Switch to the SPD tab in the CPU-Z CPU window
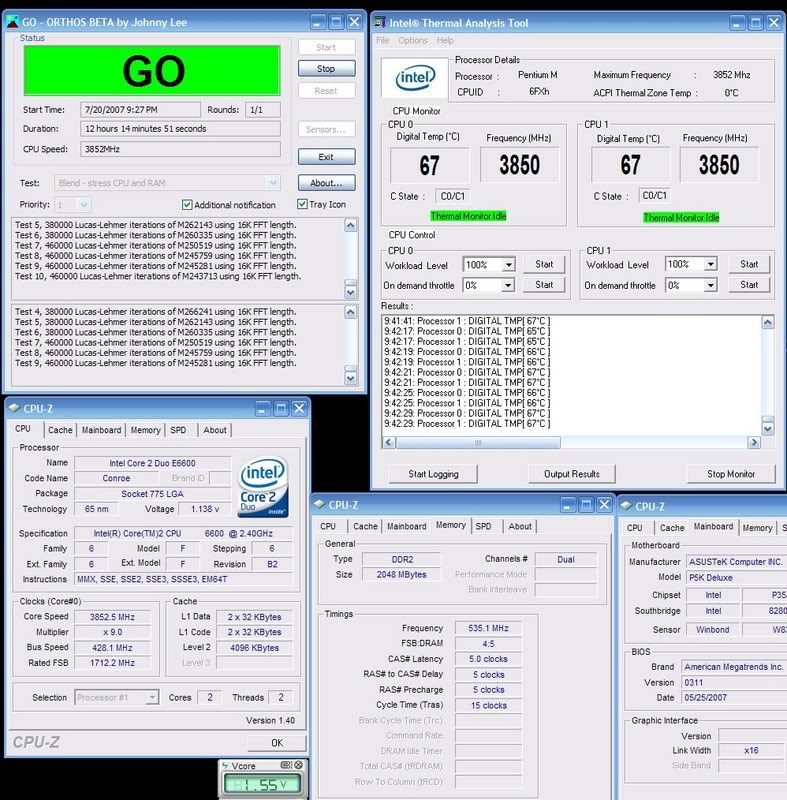This screenshot has width=787, height=800. [x=178, y=430]
